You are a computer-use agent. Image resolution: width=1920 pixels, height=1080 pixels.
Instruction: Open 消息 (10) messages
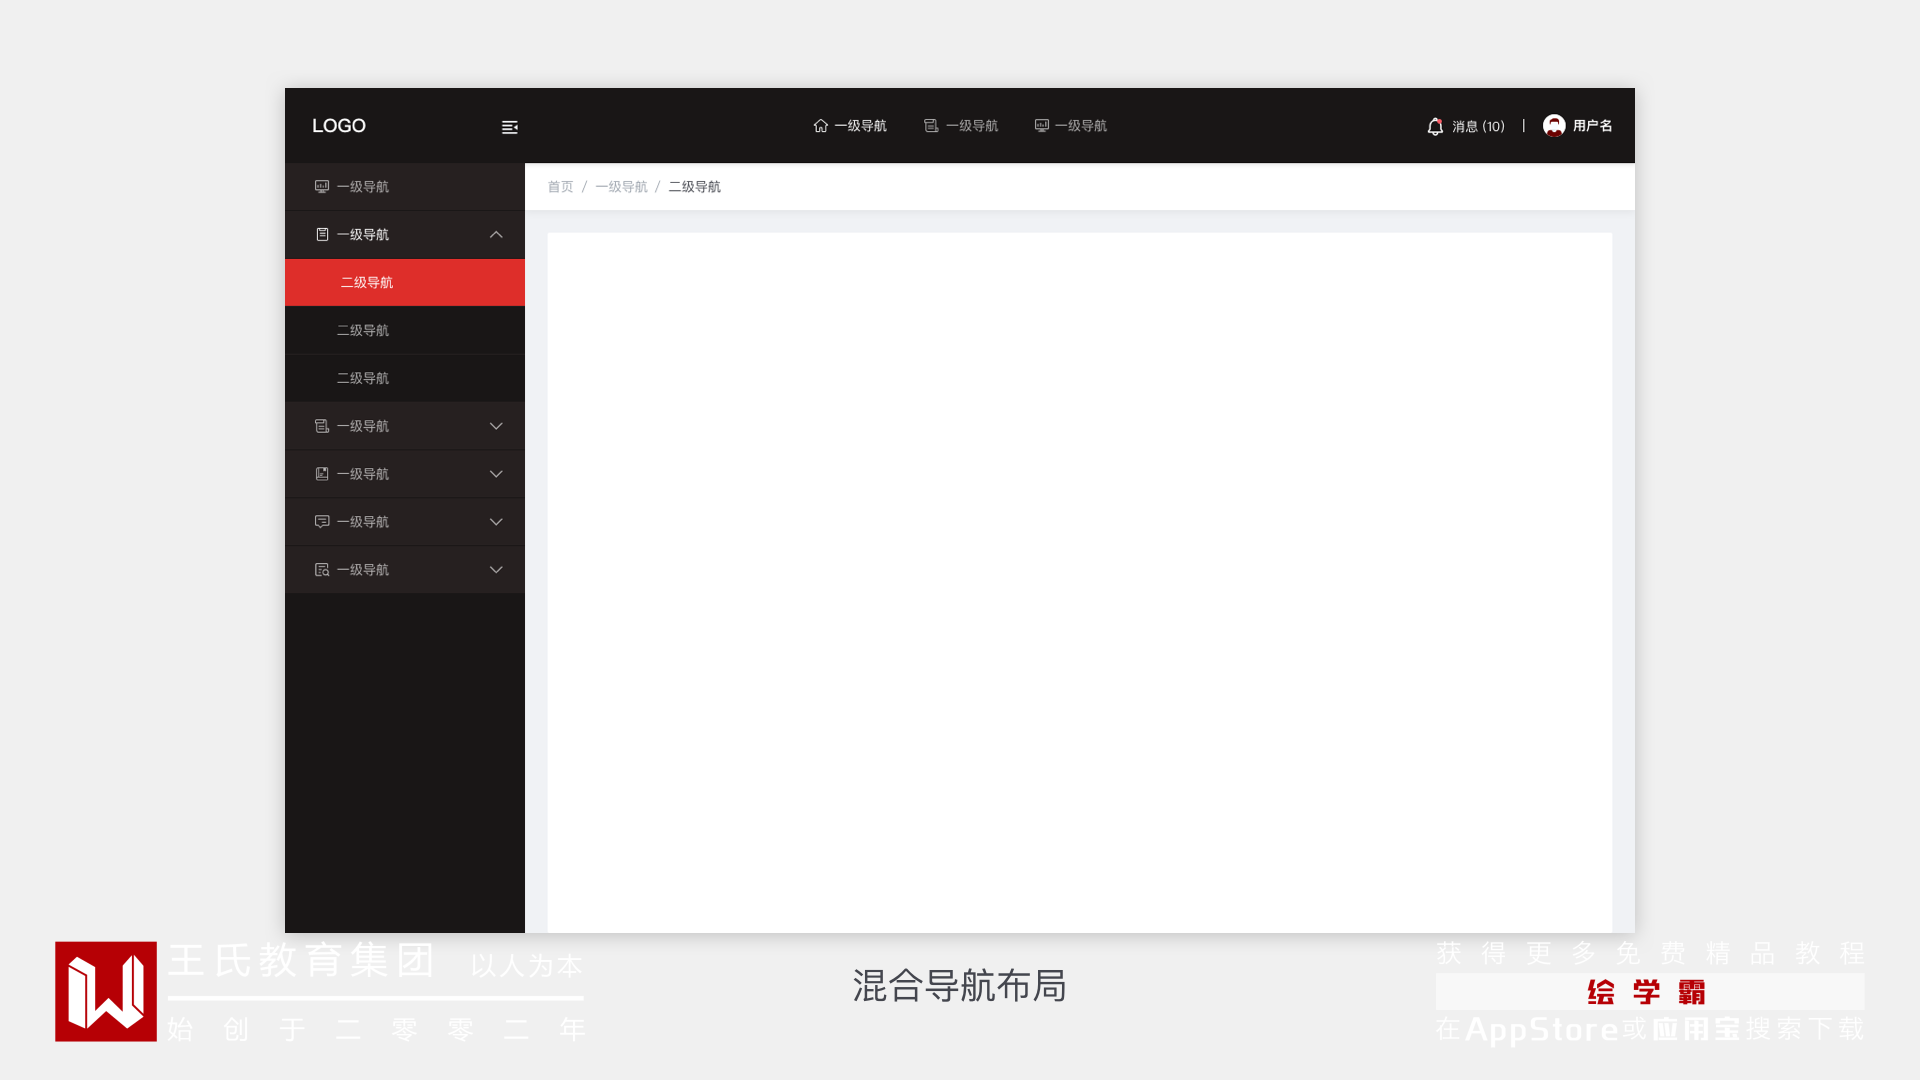[1478, 127]
